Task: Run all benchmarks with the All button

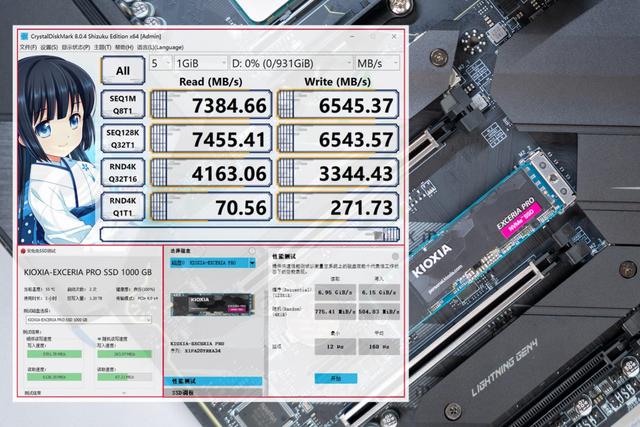Action: pos(123,71)
